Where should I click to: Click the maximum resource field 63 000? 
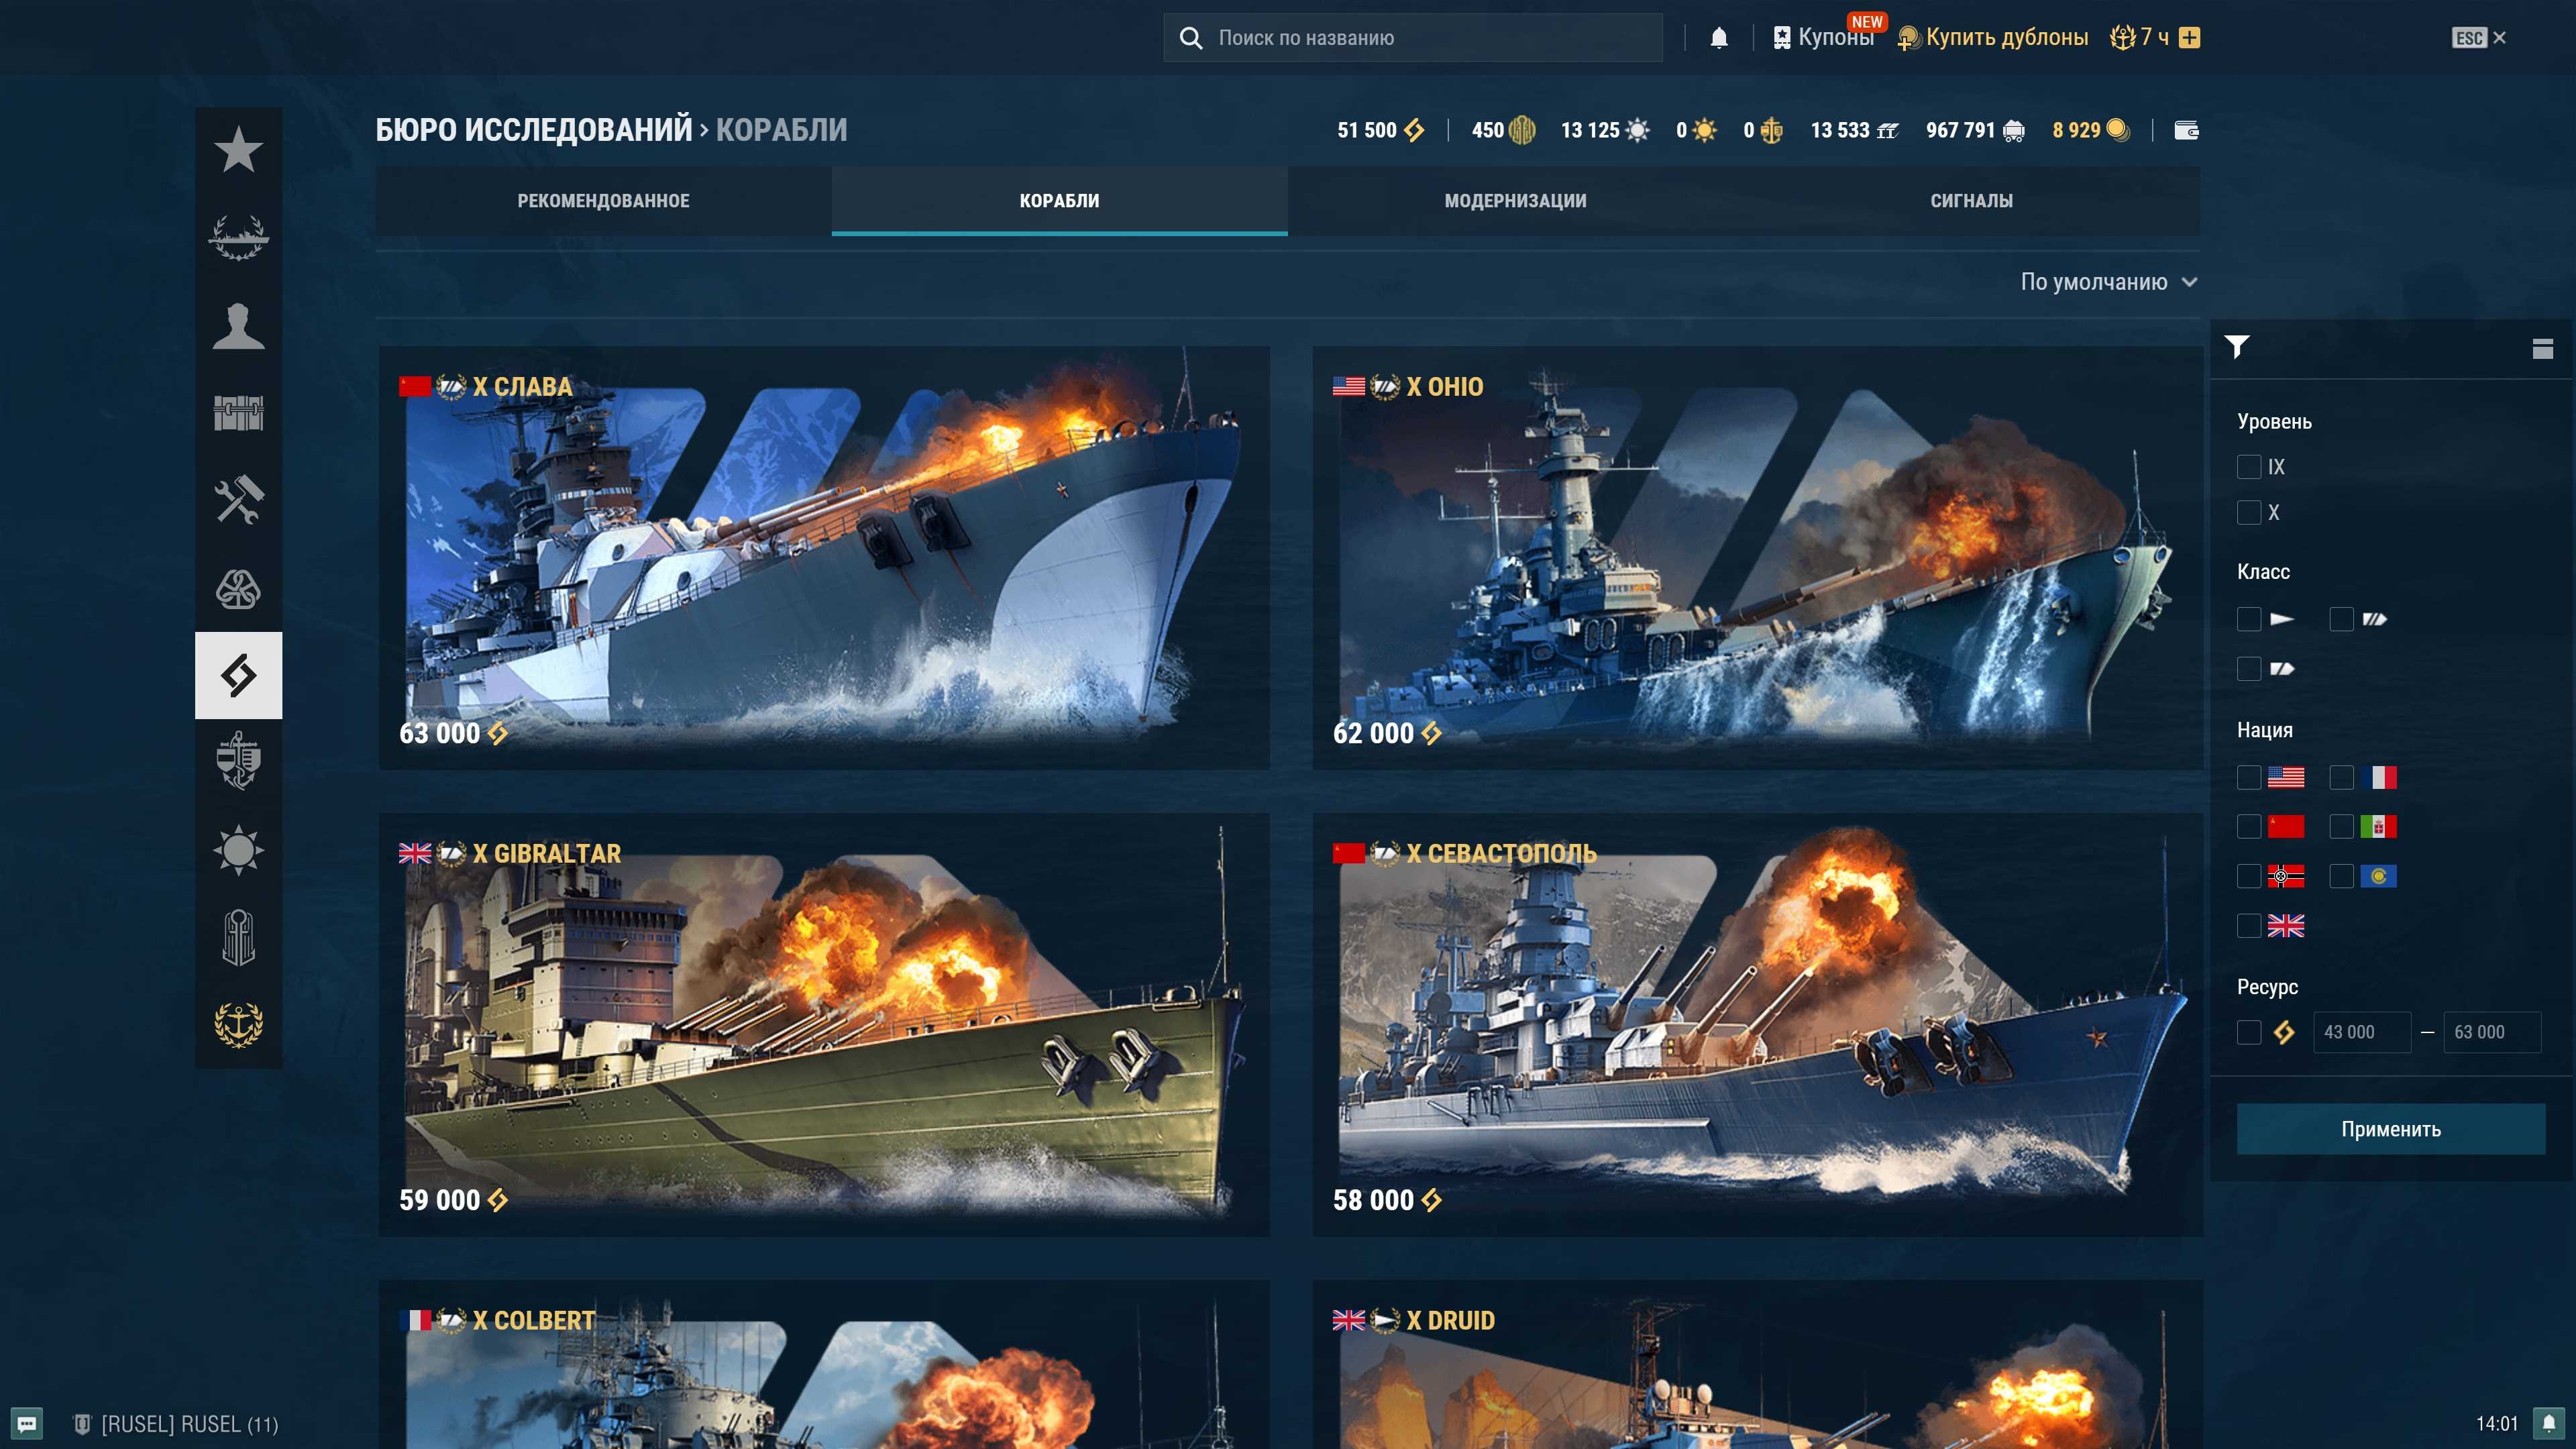tap(2491, 1032)
